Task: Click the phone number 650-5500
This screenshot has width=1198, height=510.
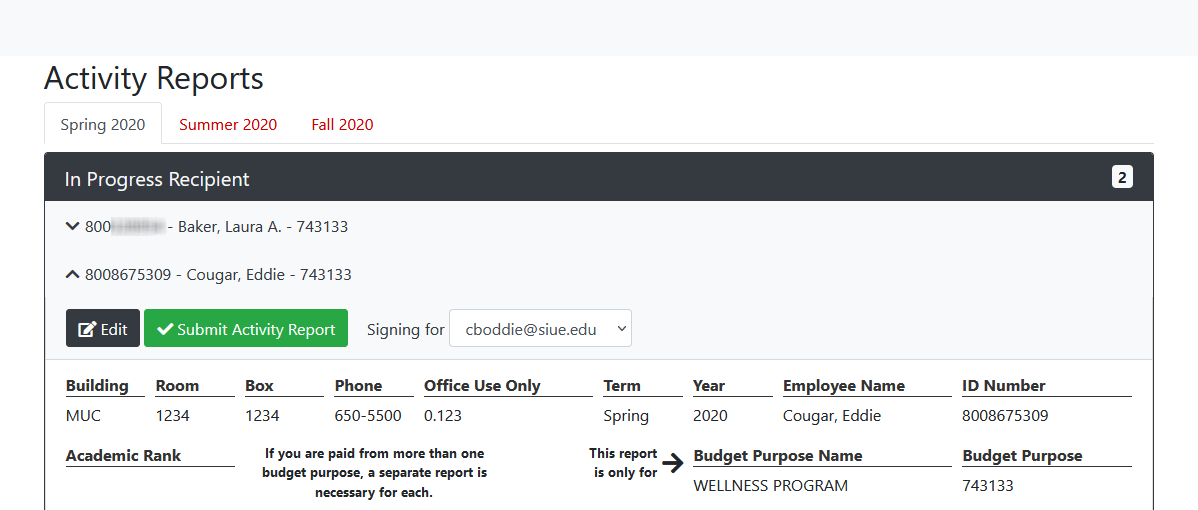Action: pyautogui.click(x=368, y=416)
